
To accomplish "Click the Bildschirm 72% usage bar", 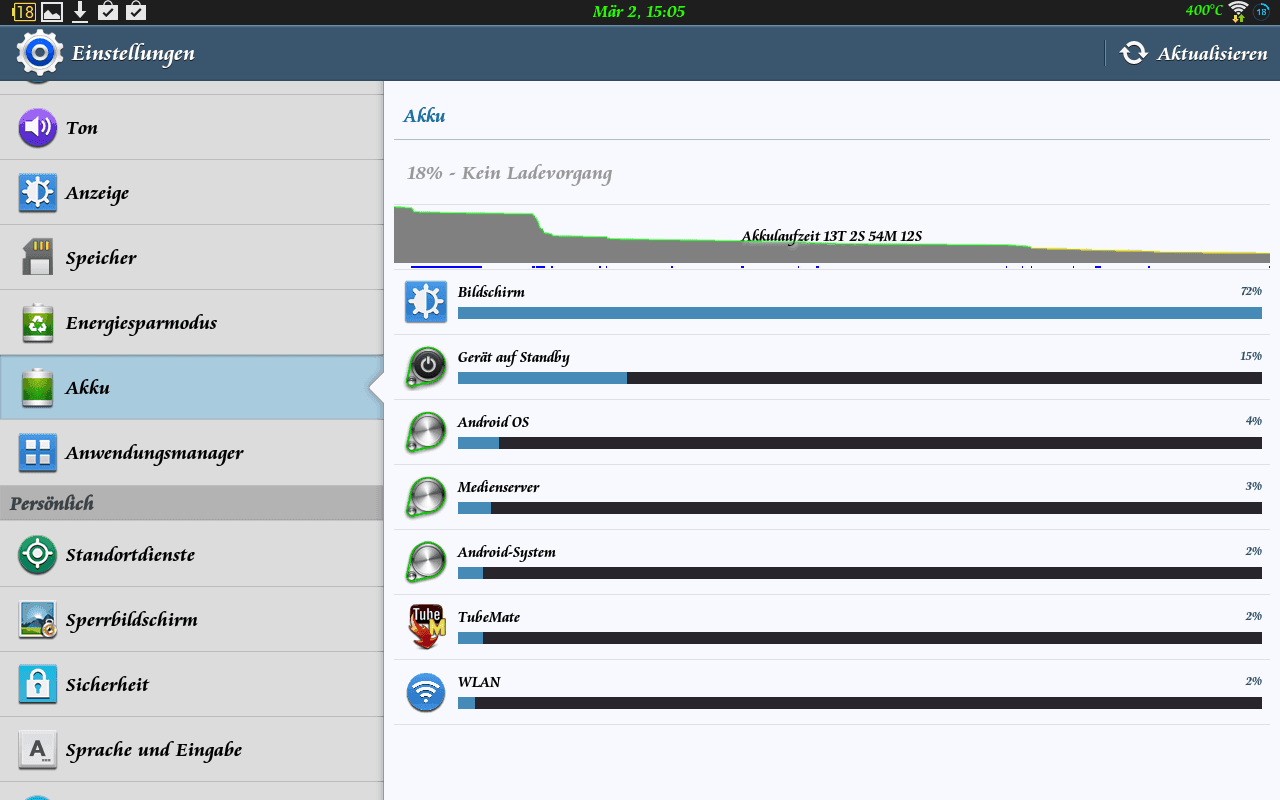I will [x=860, y=313].
